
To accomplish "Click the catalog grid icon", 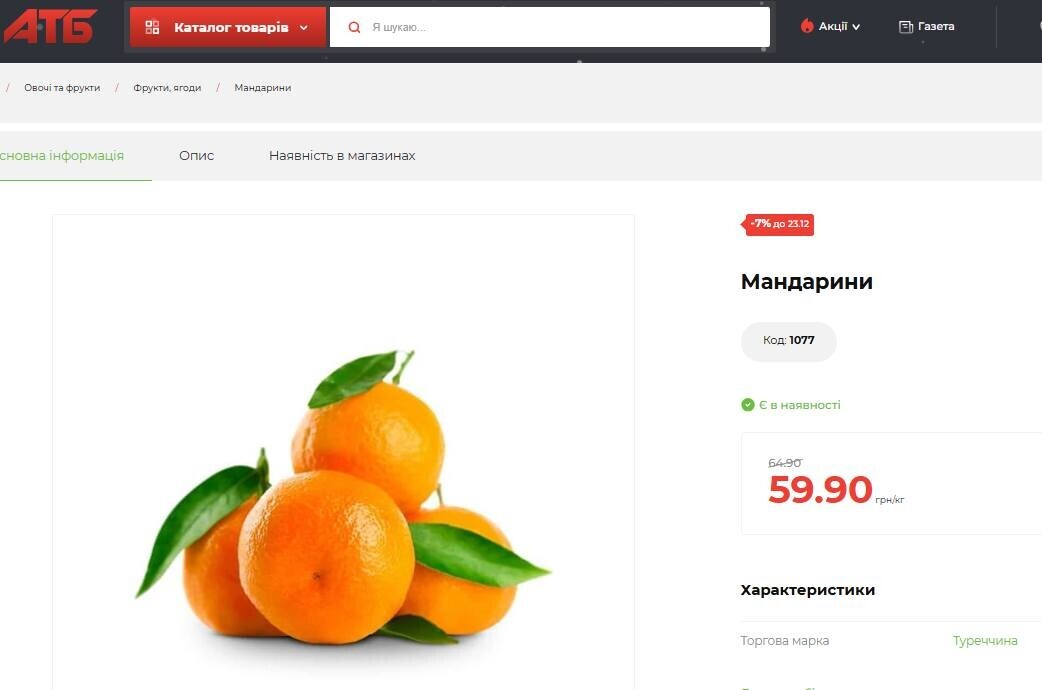I will [152, 27].
